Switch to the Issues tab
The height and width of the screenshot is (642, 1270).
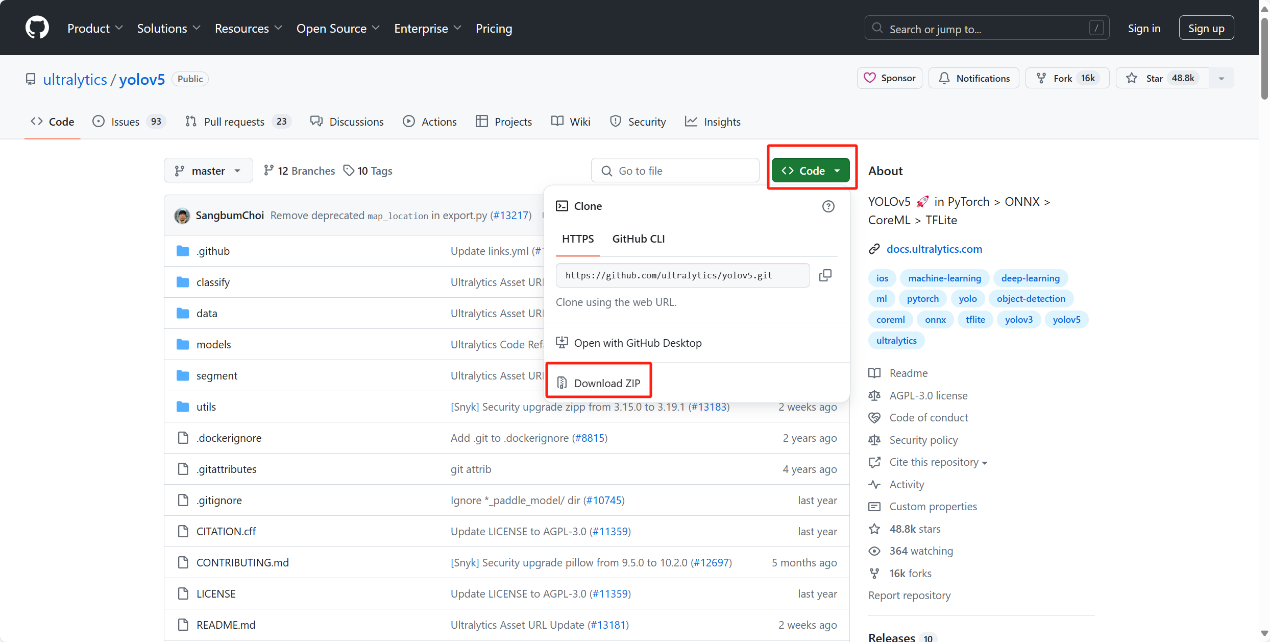[128, 122]
